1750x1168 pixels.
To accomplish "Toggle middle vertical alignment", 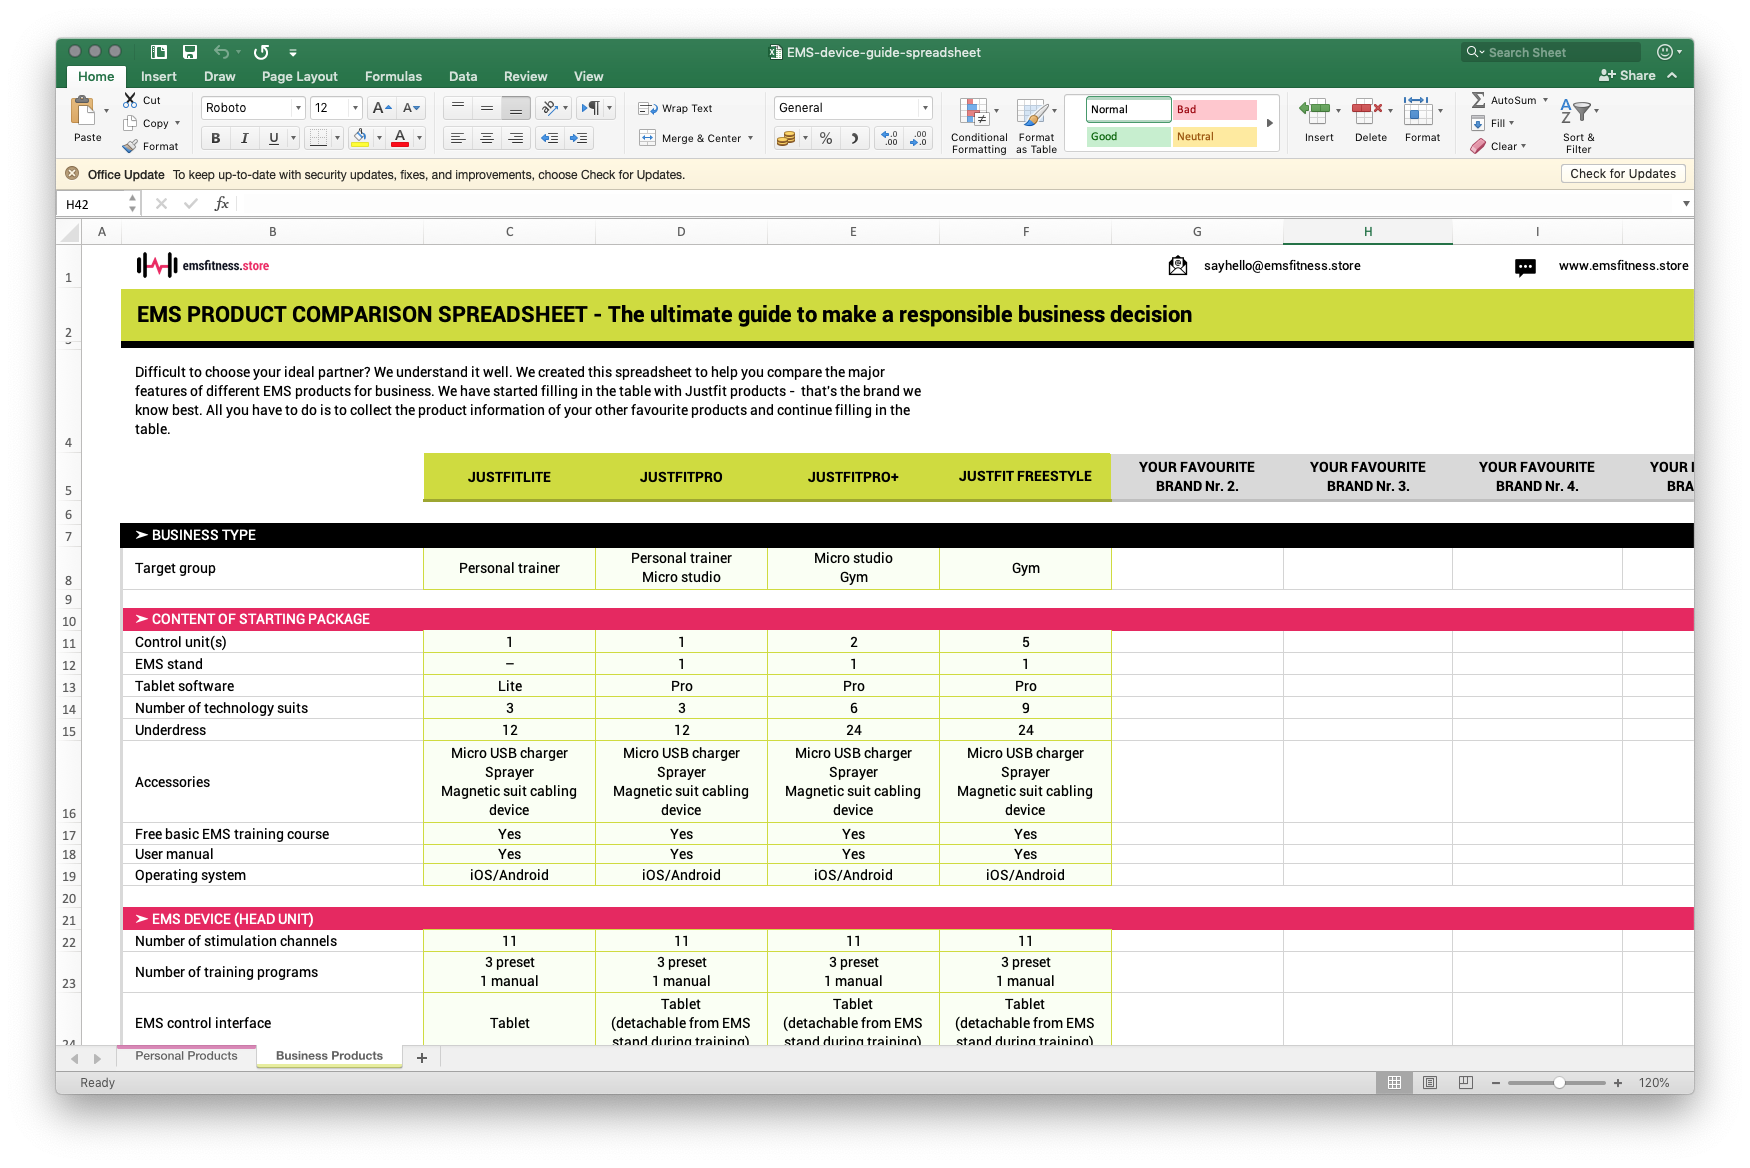I will tap(487, 108).
